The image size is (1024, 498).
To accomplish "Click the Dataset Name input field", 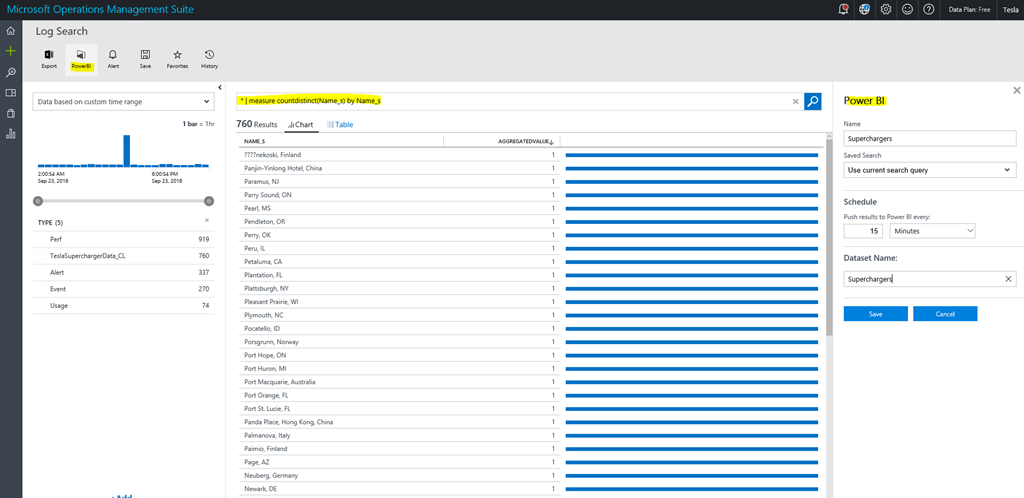I will click(x=920, y=279).
